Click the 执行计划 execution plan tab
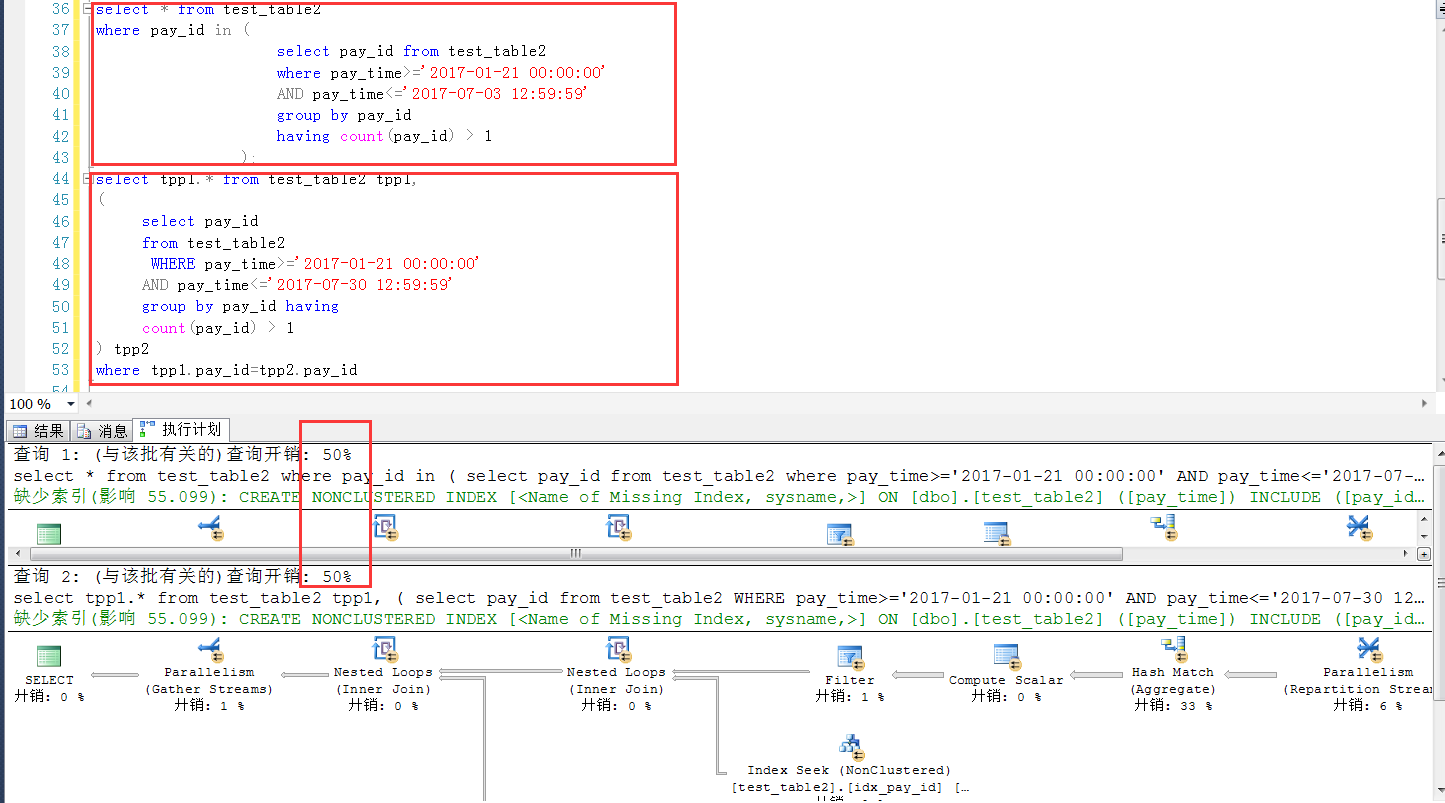Viewport: 1445px width, 803px height. [181, 430]
